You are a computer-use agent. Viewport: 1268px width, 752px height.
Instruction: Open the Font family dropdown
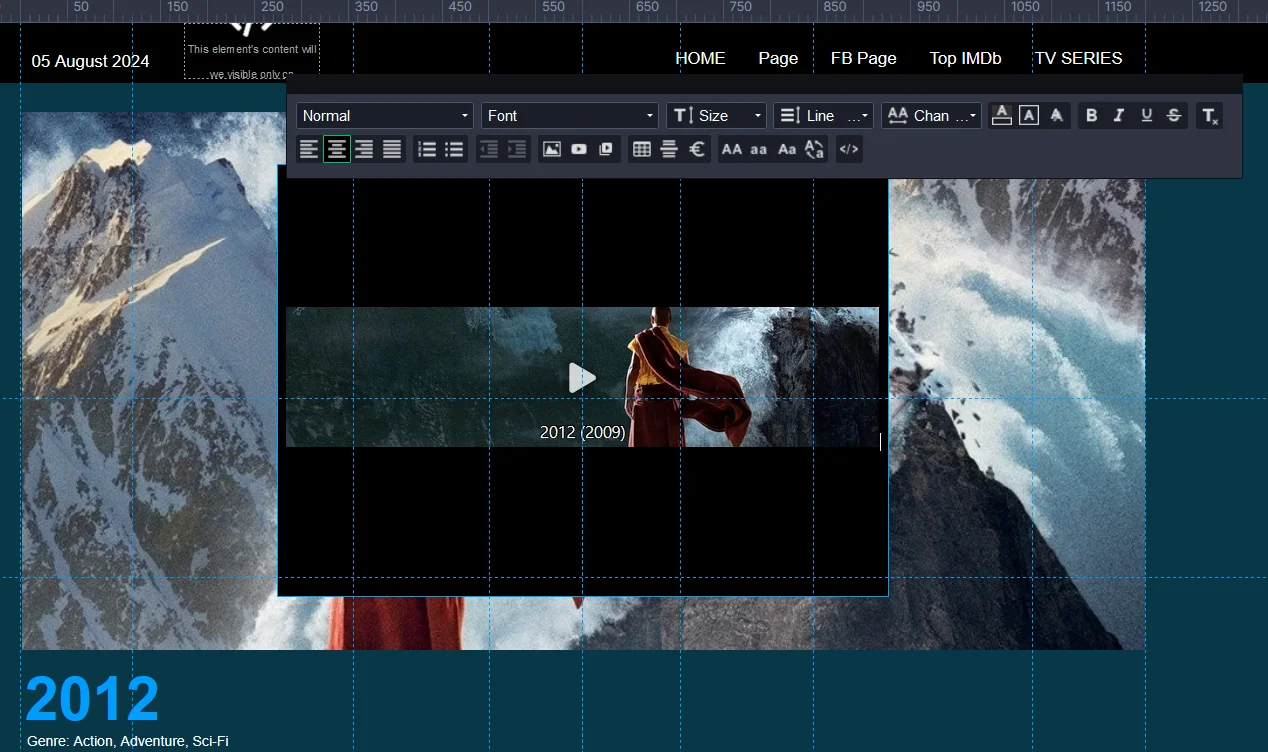point(570,116)
